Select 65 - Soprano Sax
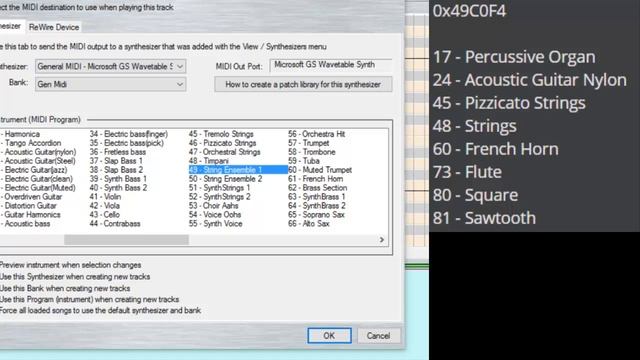 (316, 215)
